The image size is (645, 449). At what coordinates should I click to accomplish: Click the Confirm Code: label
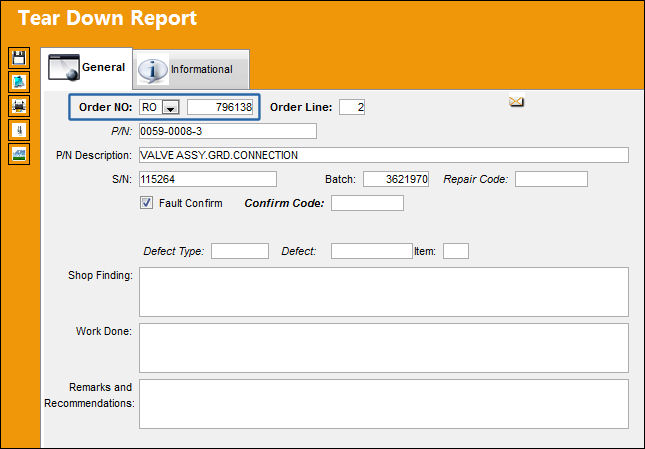tap(284, 204)
